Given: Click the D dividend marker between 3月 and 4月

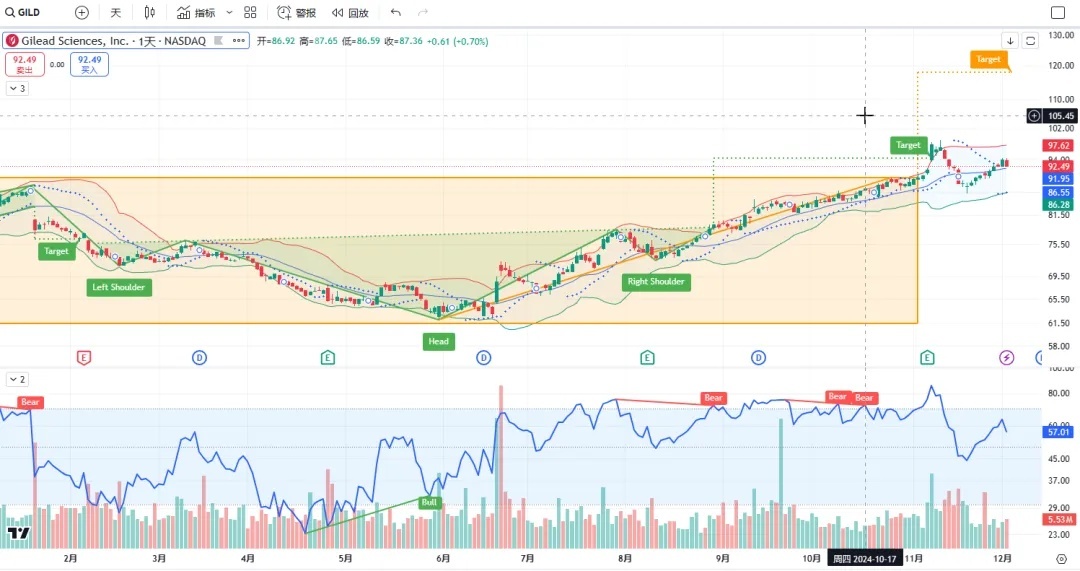Looking at the screenshot, I should 199,357.
